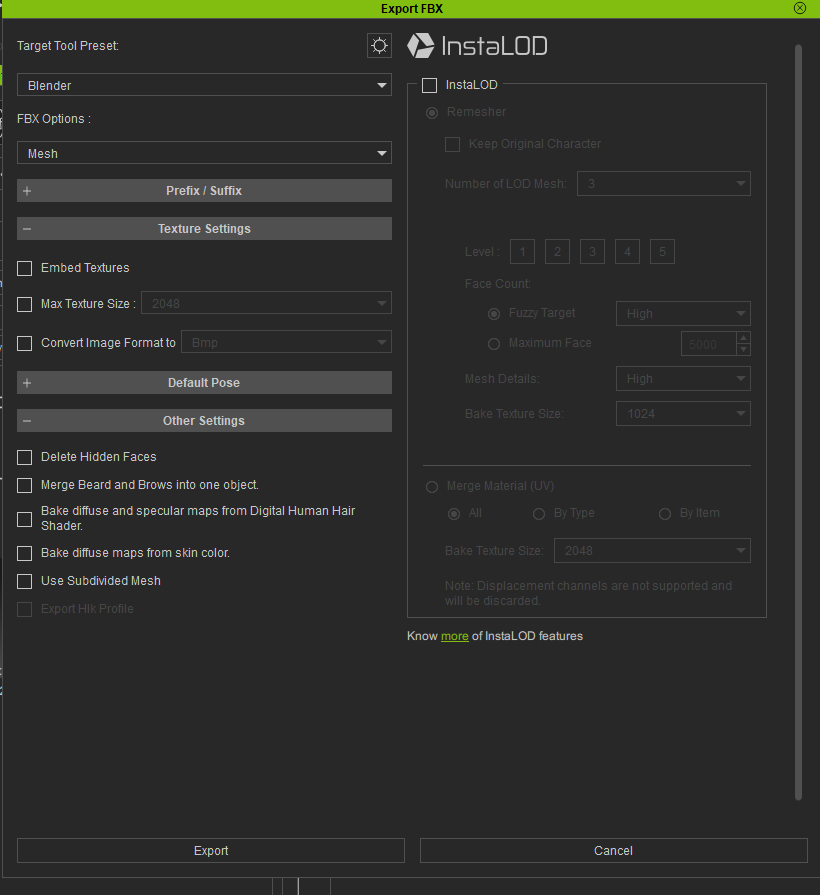
Task: Close the Export FBX dialog
Action: [799, 8]
